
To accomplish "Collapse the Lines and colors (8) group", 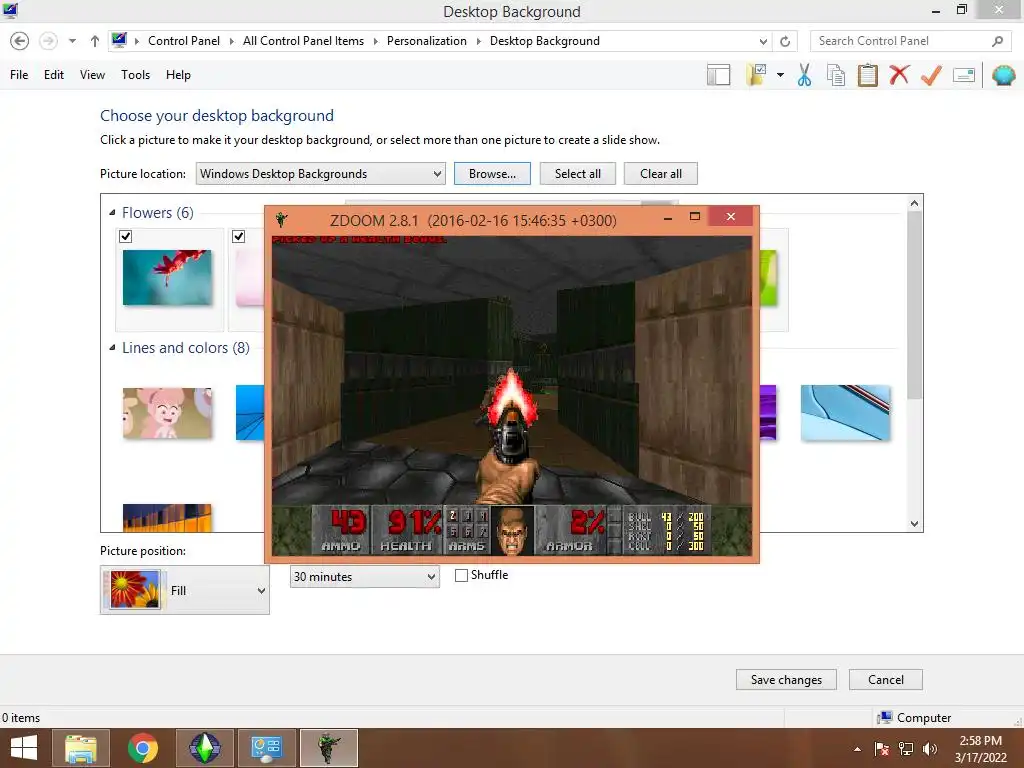I will [112, 348].
